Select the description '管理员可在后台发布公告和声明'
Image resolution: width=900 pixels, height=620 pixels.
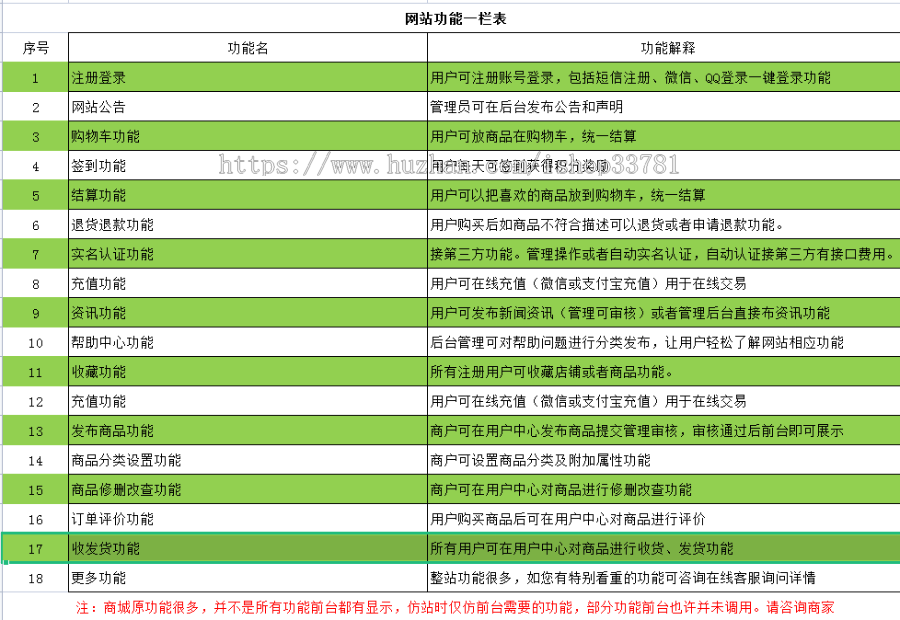click(x=664, y=107)
